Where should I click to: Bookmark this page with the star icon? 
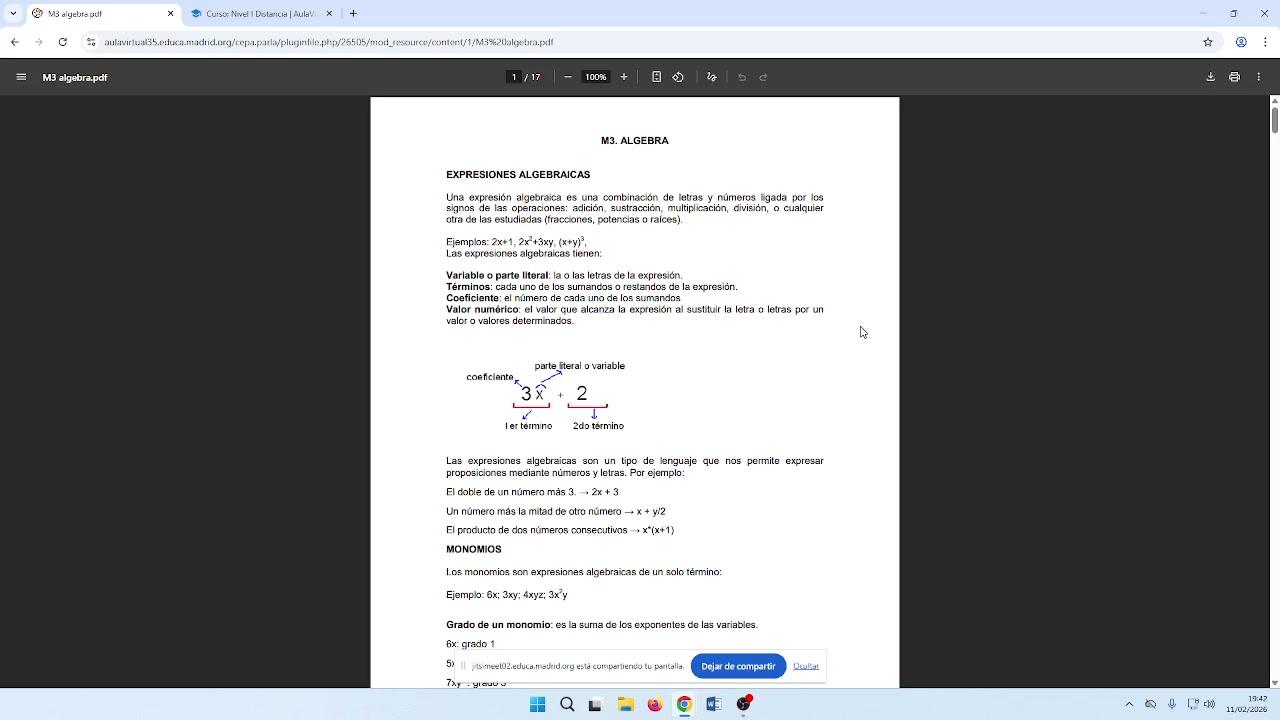[x=1208, y=42]
